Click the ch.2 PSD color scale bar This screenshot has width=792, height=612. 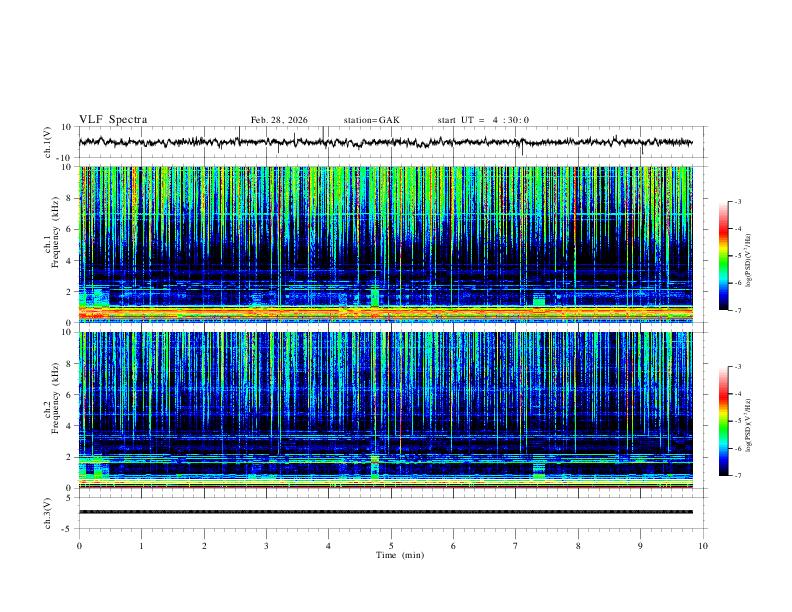(724, 421)
